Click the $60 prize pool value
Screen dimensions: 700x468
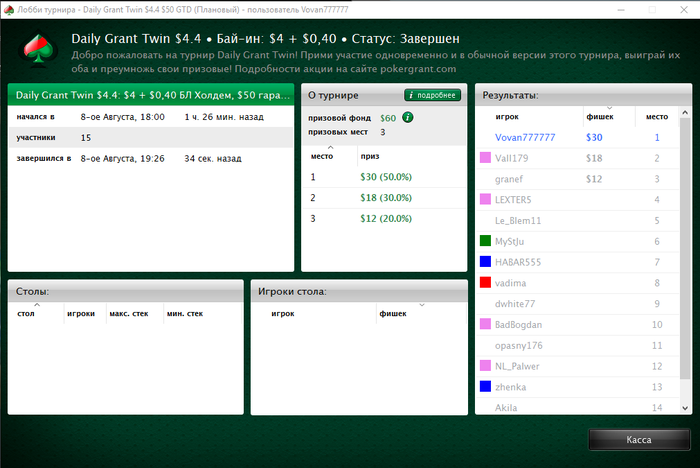pyautogui.click(x=388, y=118)
